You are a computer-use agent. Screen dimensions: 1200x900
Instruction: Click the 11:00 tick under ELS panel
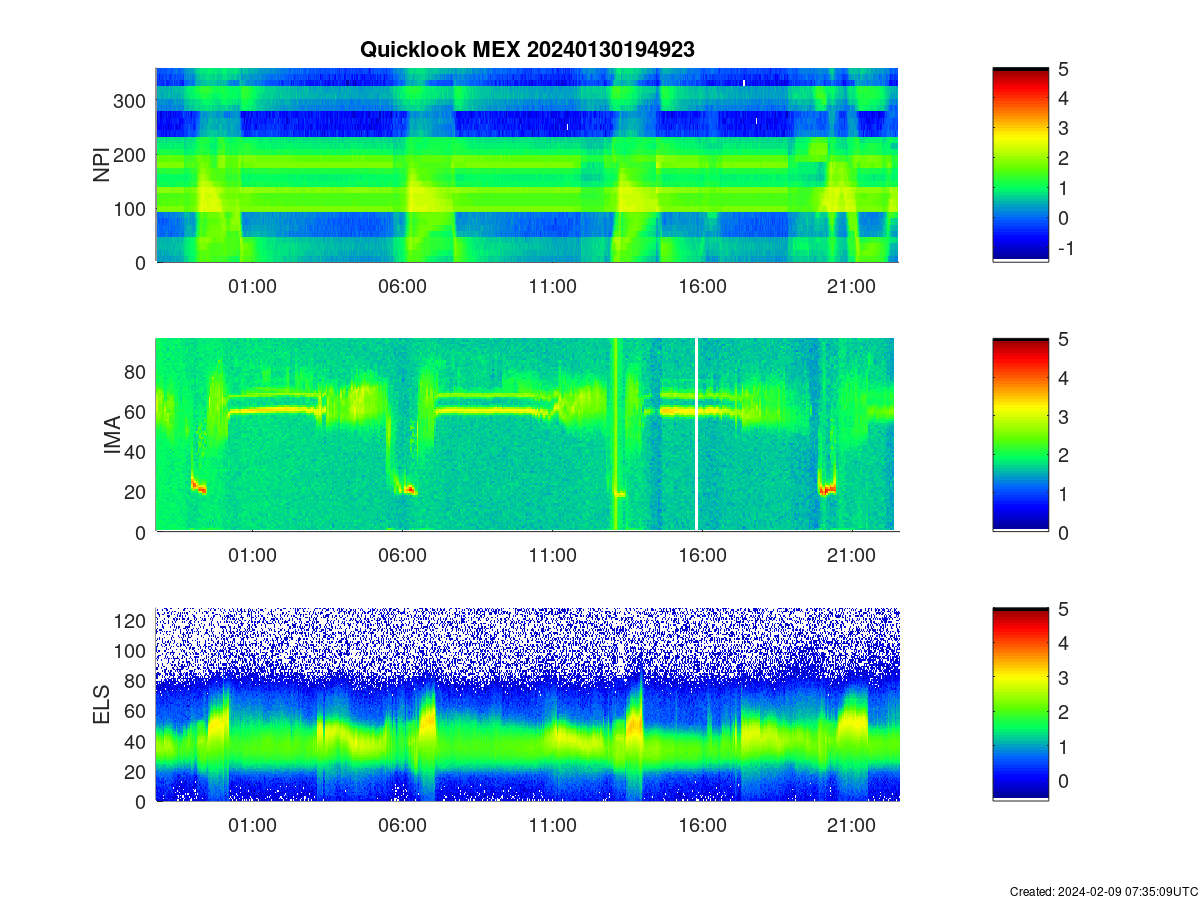(x=552, y=826)
